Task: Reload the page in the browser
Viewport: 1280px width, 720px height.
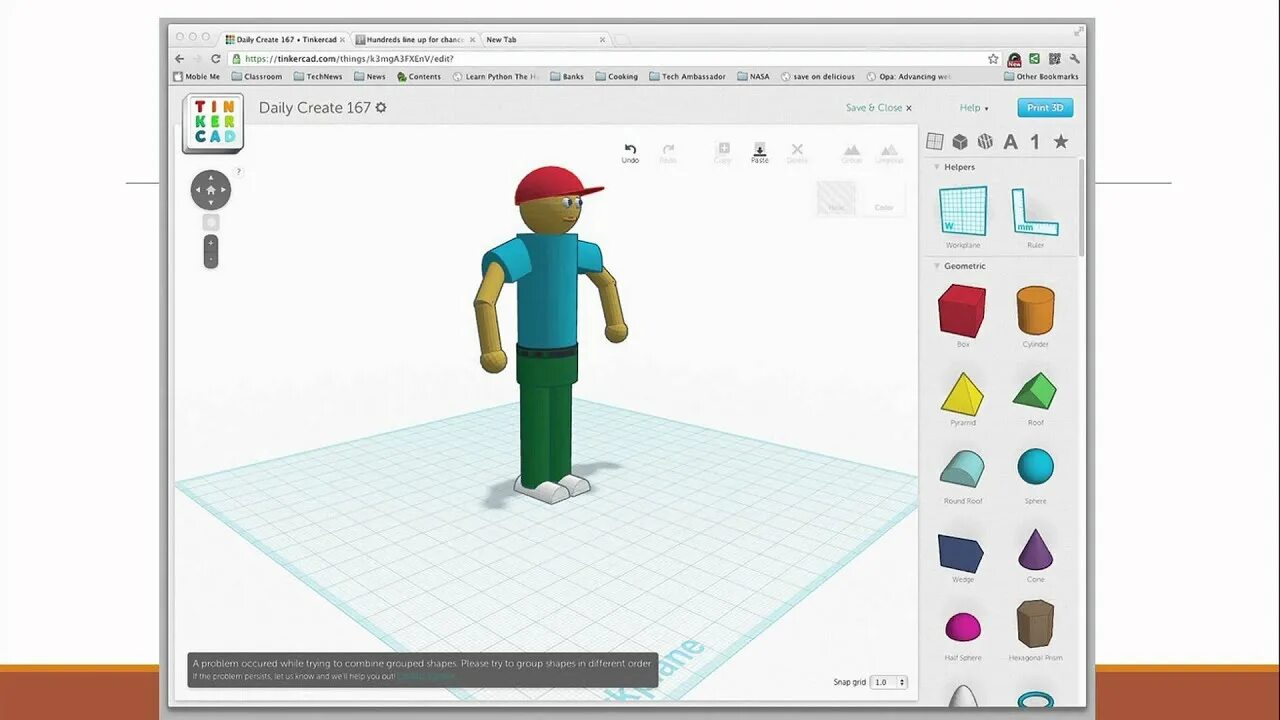Action: click(x=215, y=59)
